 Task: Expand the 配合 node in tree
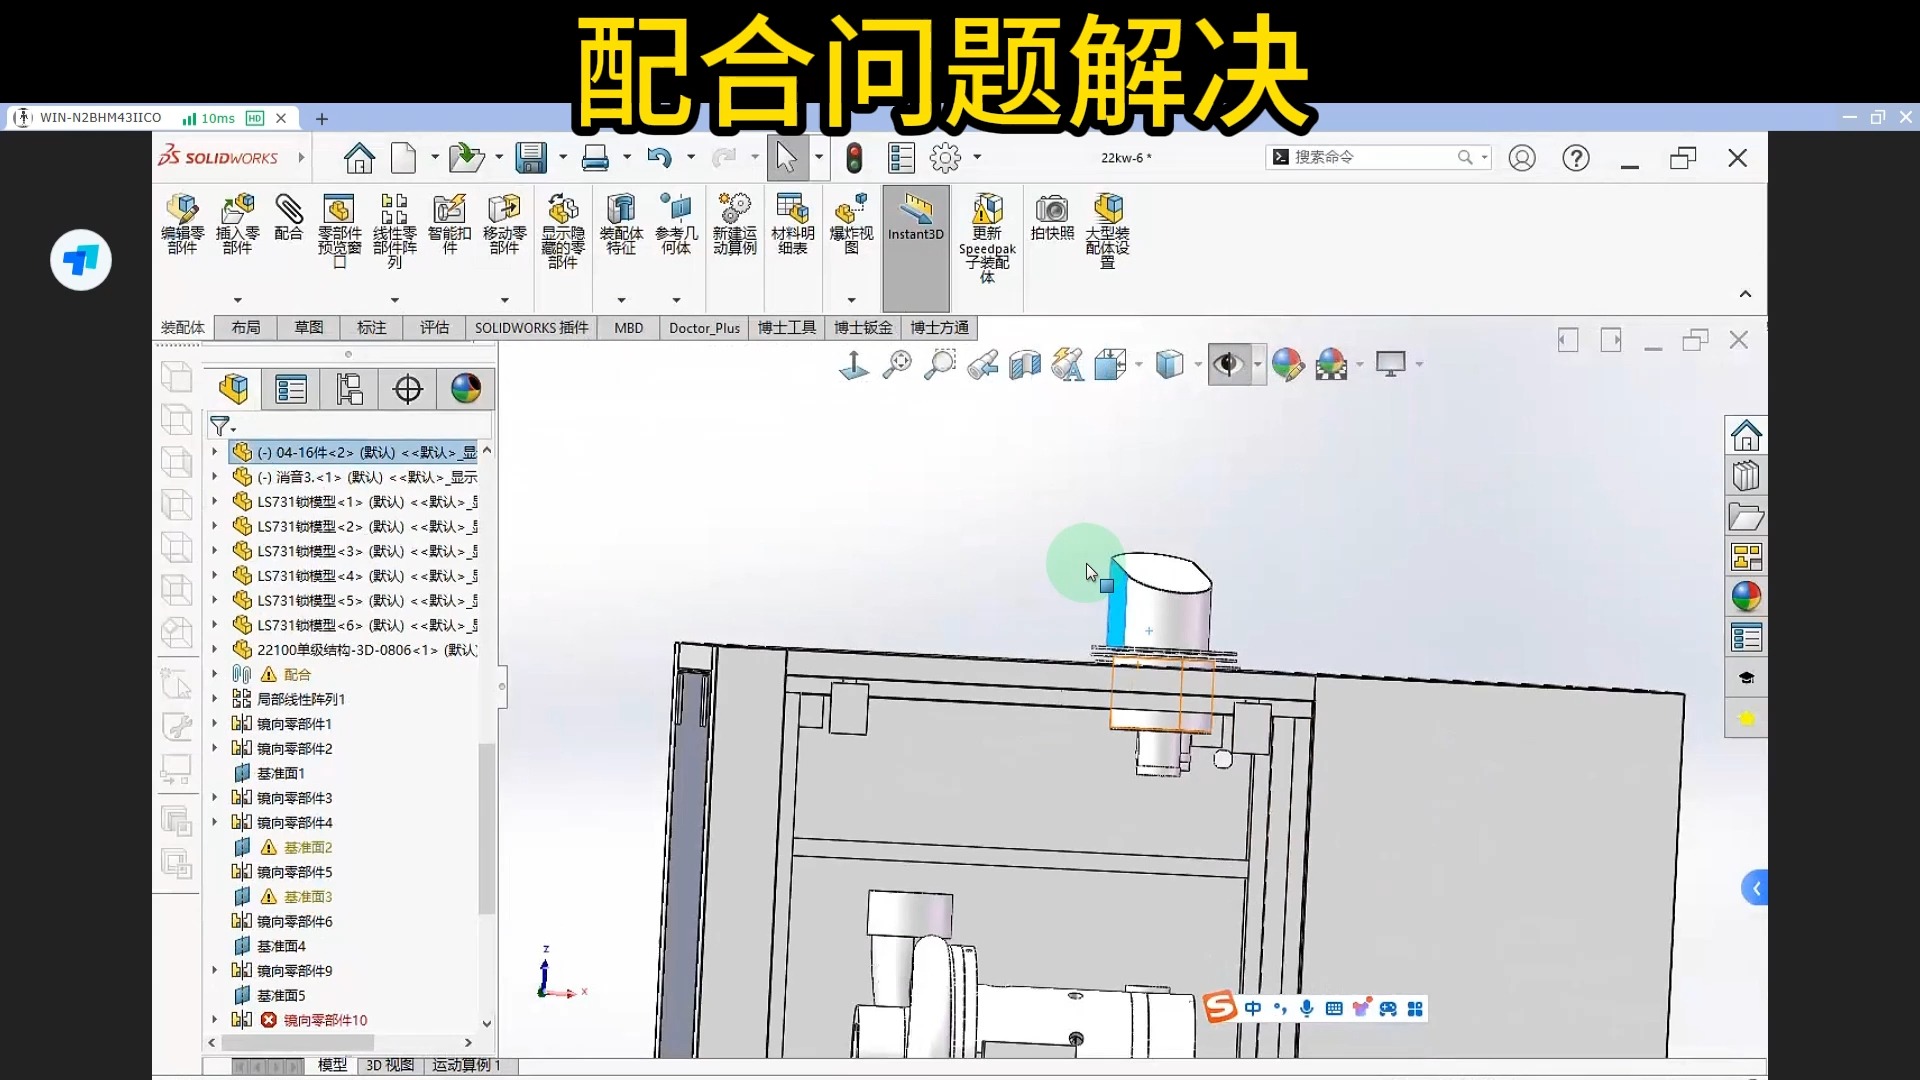point(215,674)
